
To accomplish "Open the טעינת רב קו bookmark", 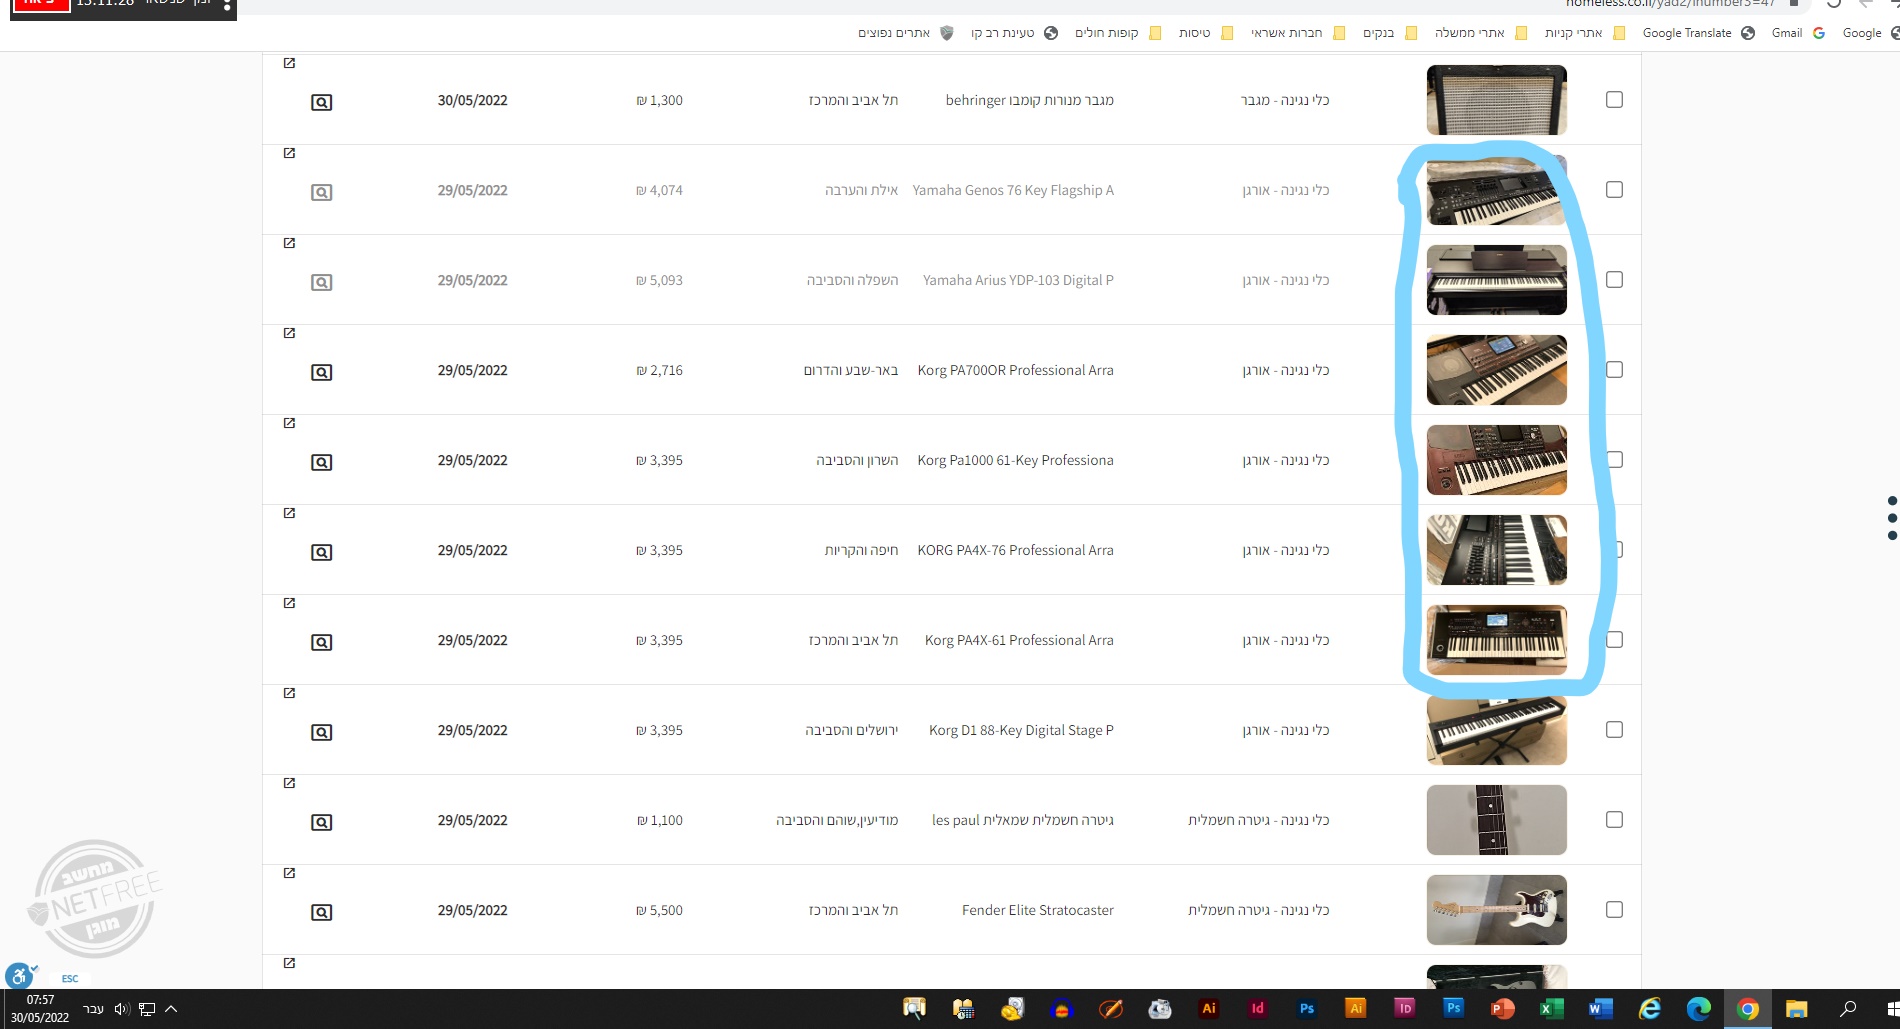I will coord(1014,33).
